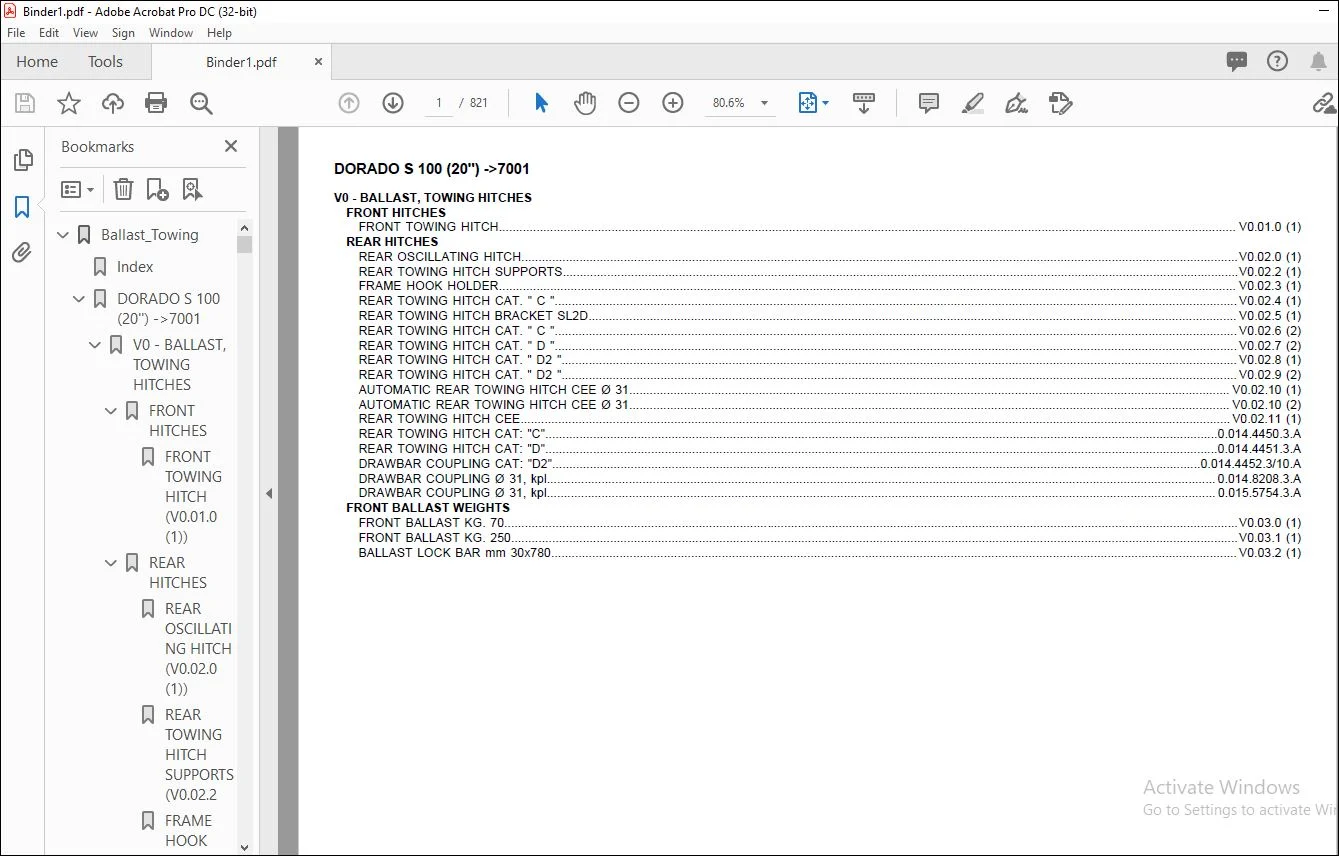Select the FRAME HOOK bookmark
Image resolution: width=1339 pixels, height=856 pixels.
188,831
